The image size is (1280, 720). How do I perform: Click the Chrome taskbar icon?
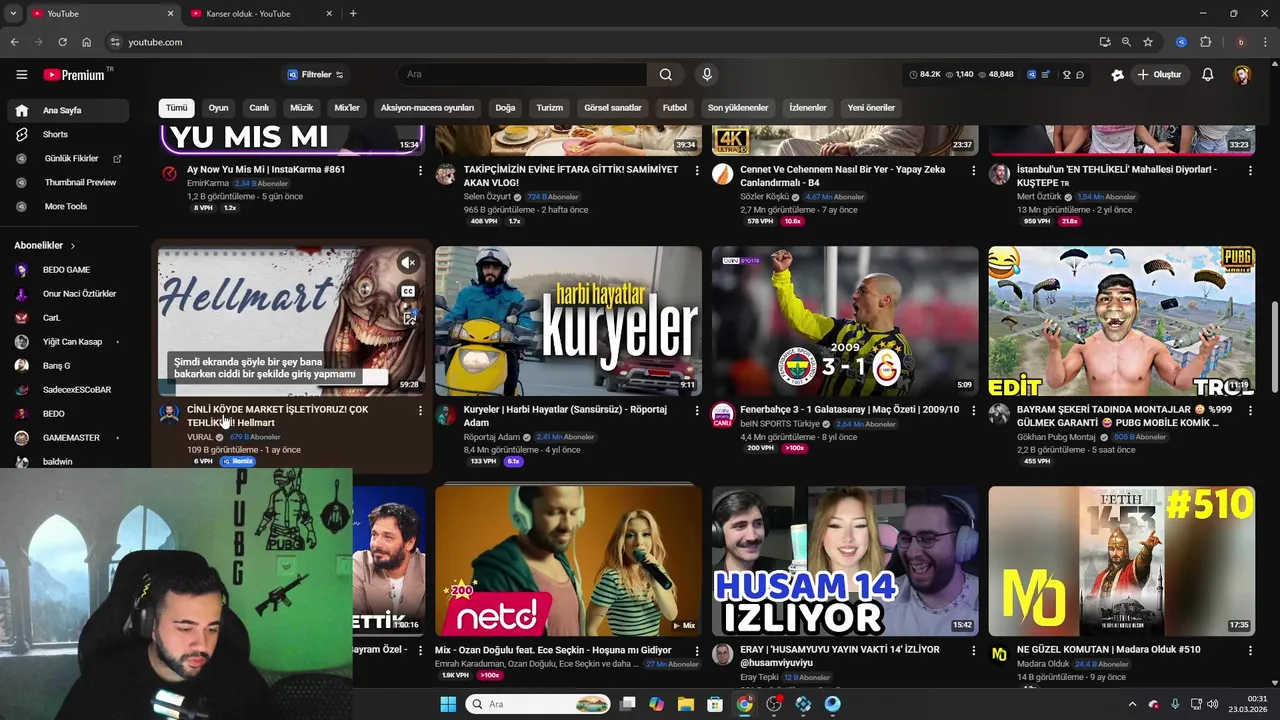(x=745, y=704)
